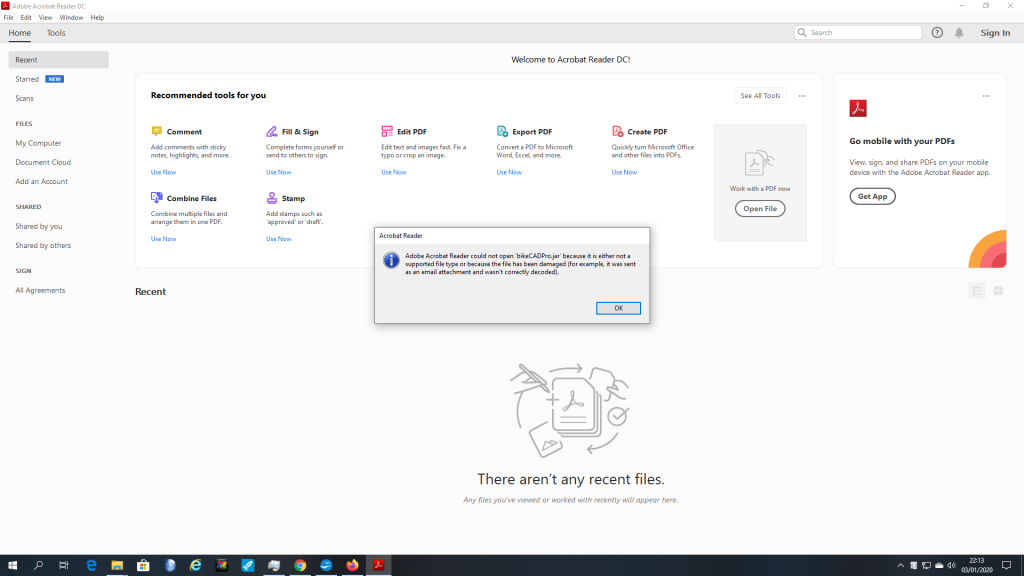Switch to the Tools tab
1024x576 pixels.
pyautogui.click(x=56, y=33)
